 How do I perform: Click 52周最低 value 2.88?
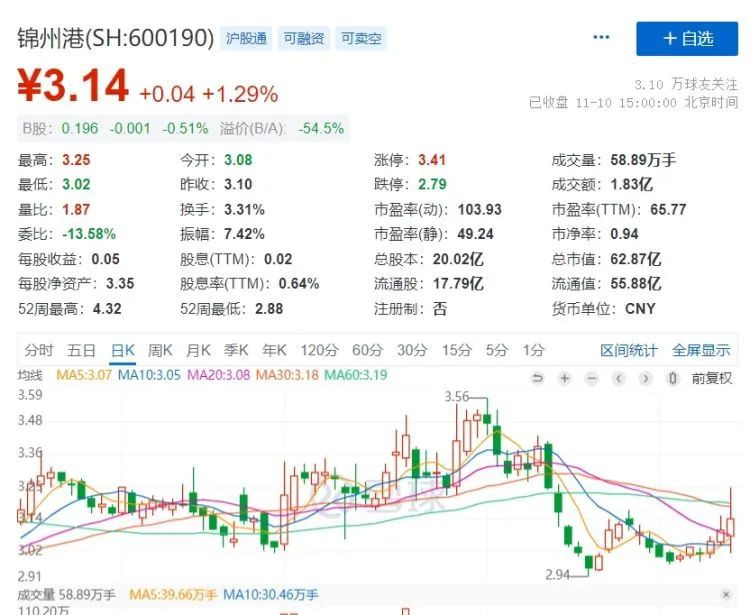pos(269,309)
